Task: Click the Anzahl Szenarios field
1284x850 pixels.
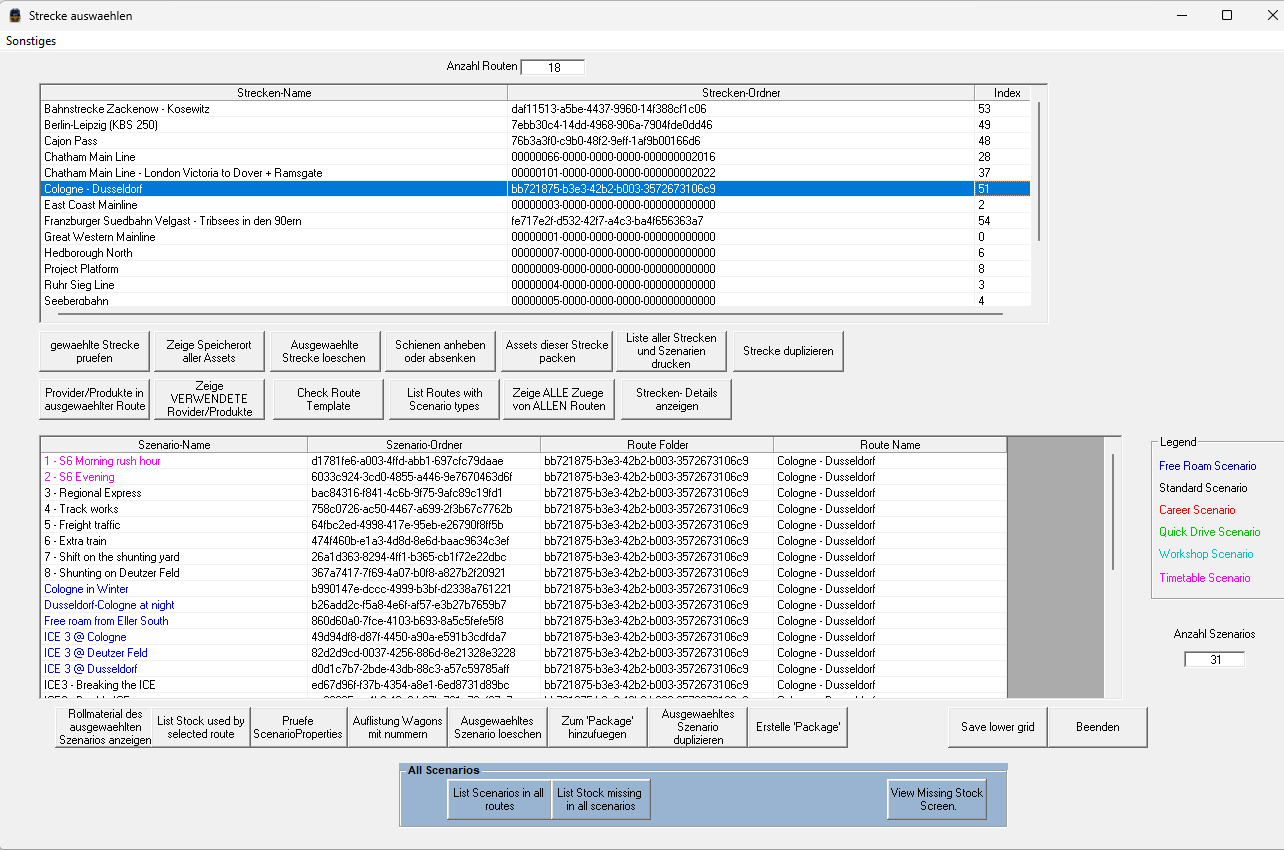Action: (x=1215, y=659)
